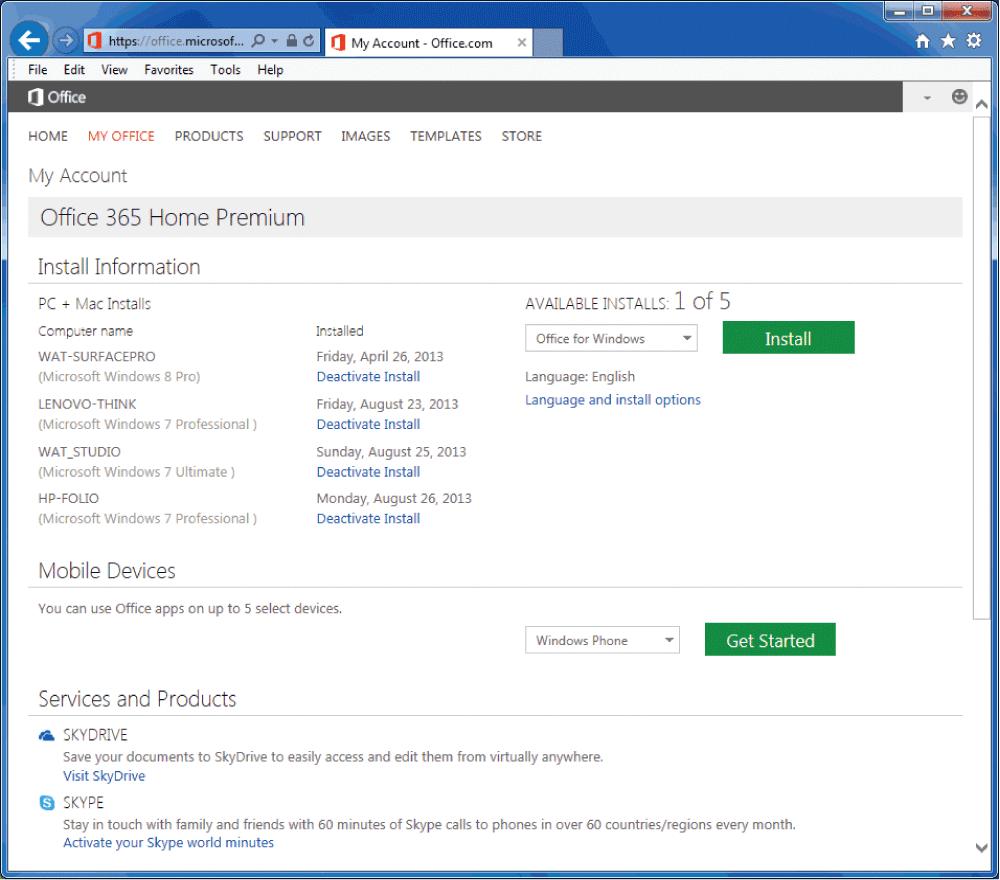1000x880 pixels.
Task: Deactivate install for WAT-SURFACEPRO
Action: [368, 376]
